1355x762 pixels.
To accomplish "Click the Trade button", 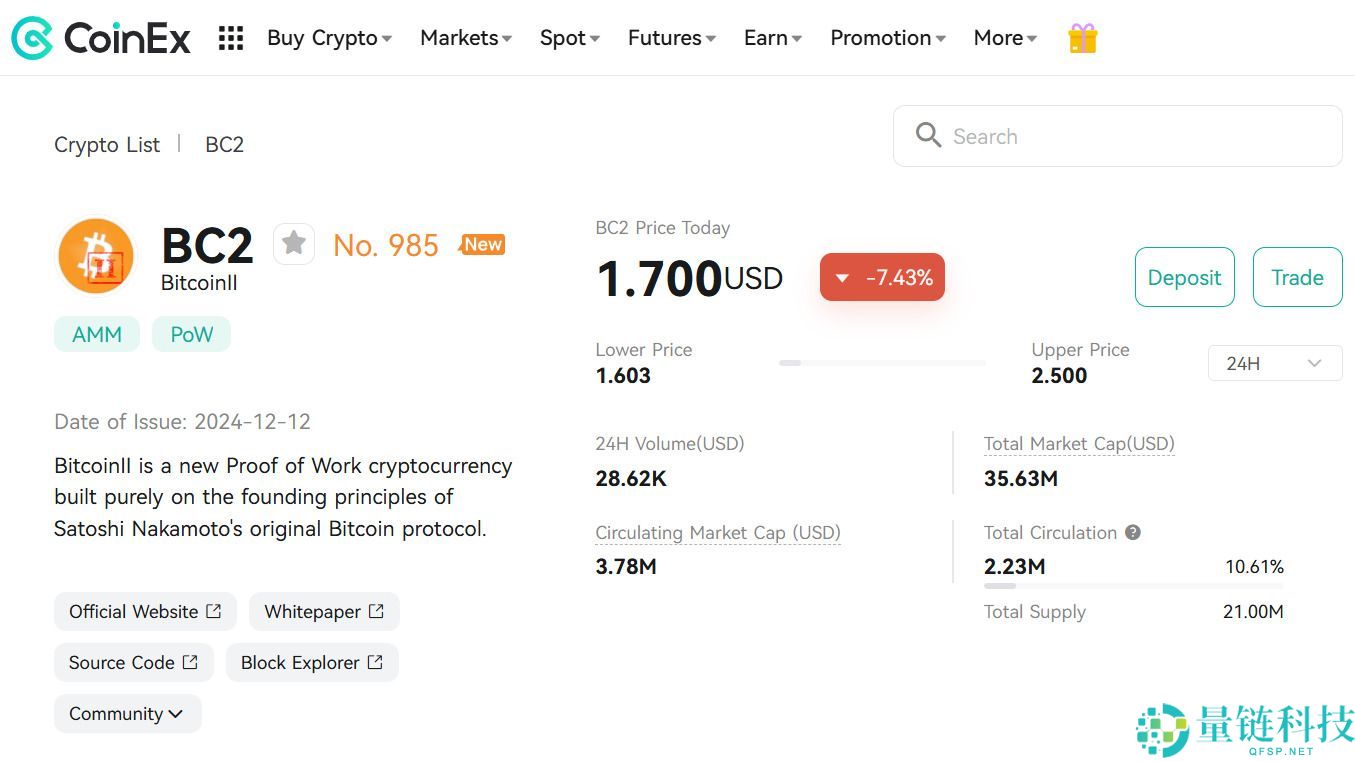I will click(x=1297, y=277).
